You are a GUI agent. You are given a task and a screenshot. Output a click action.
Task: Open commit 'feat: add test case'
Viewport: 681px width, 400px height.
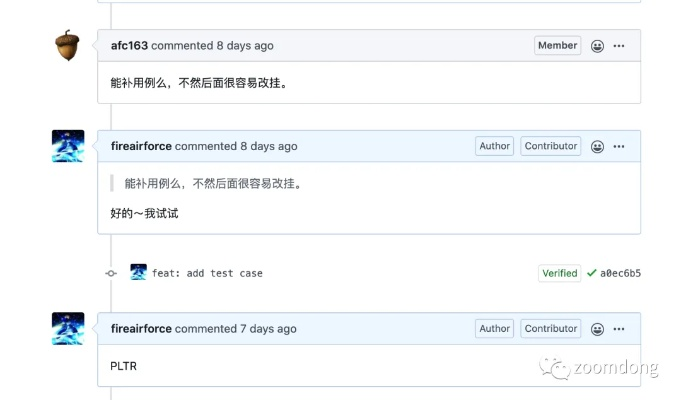click(207, 273)
